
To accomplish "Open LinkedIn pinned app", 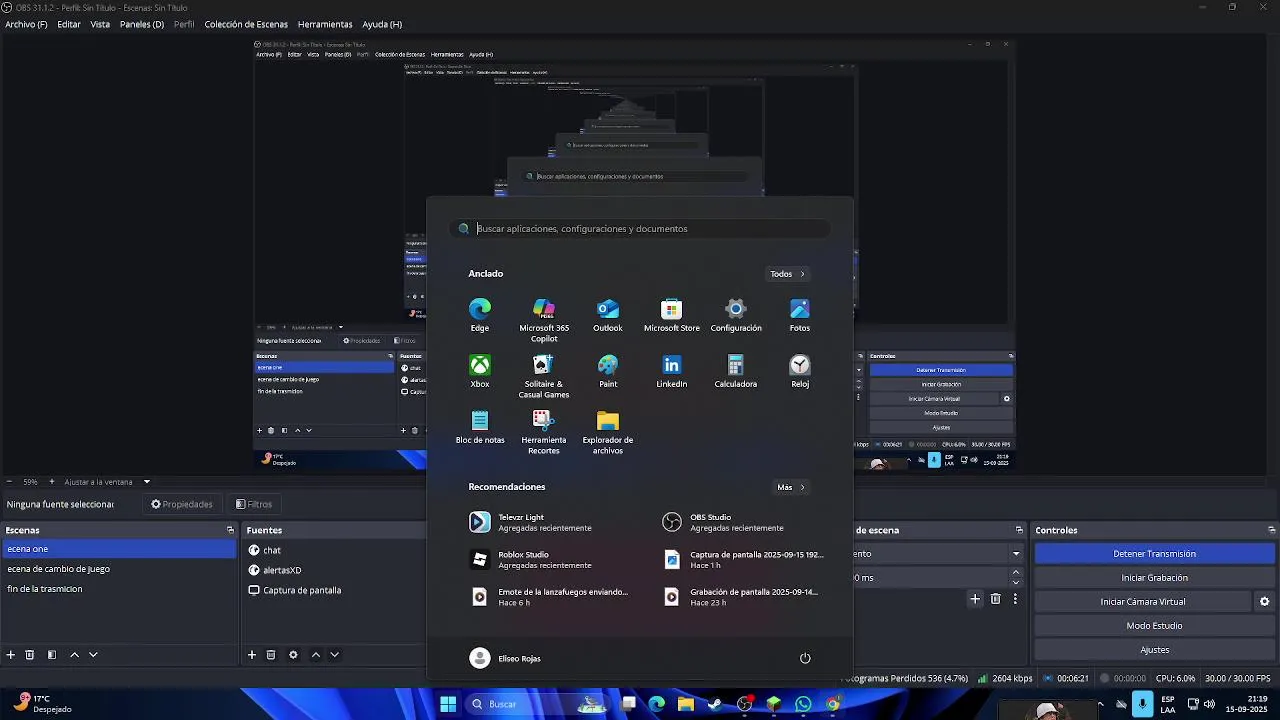I will click(x=672, y=371).
